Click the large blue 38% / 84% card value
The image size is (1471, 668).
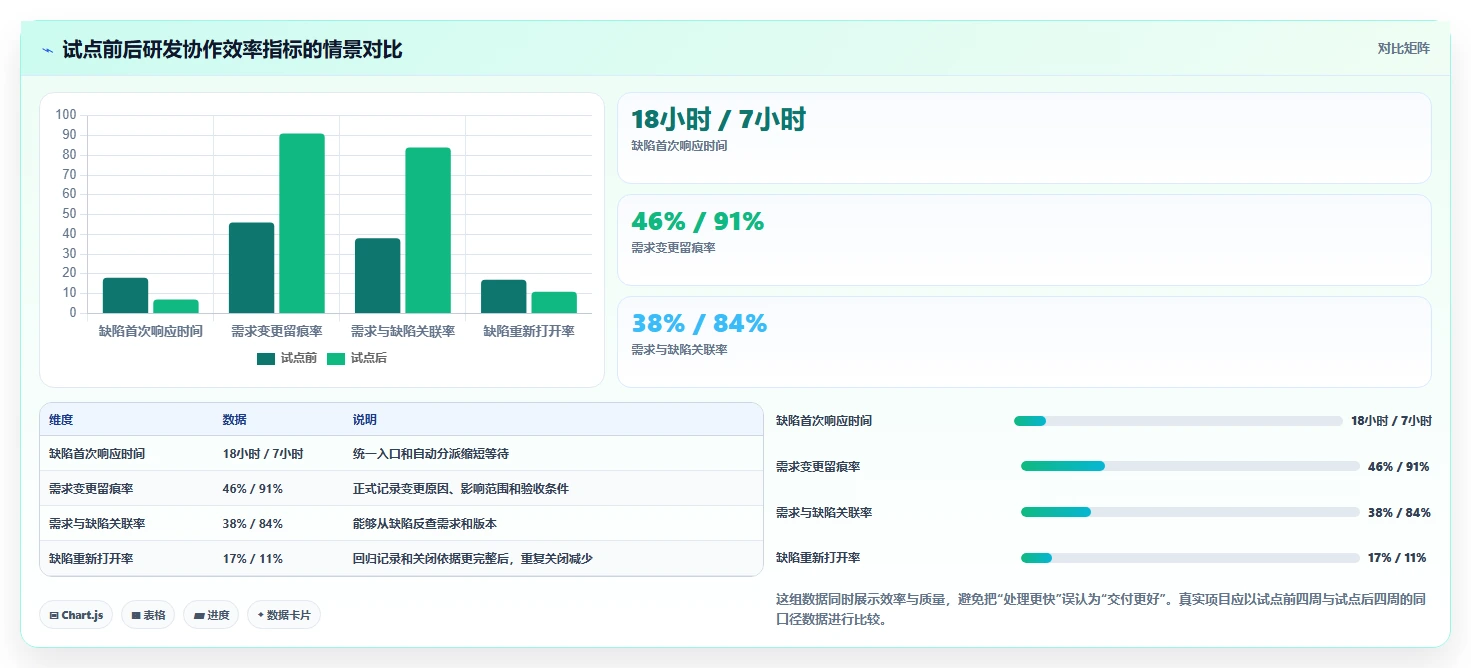click(x=699, y=324)
